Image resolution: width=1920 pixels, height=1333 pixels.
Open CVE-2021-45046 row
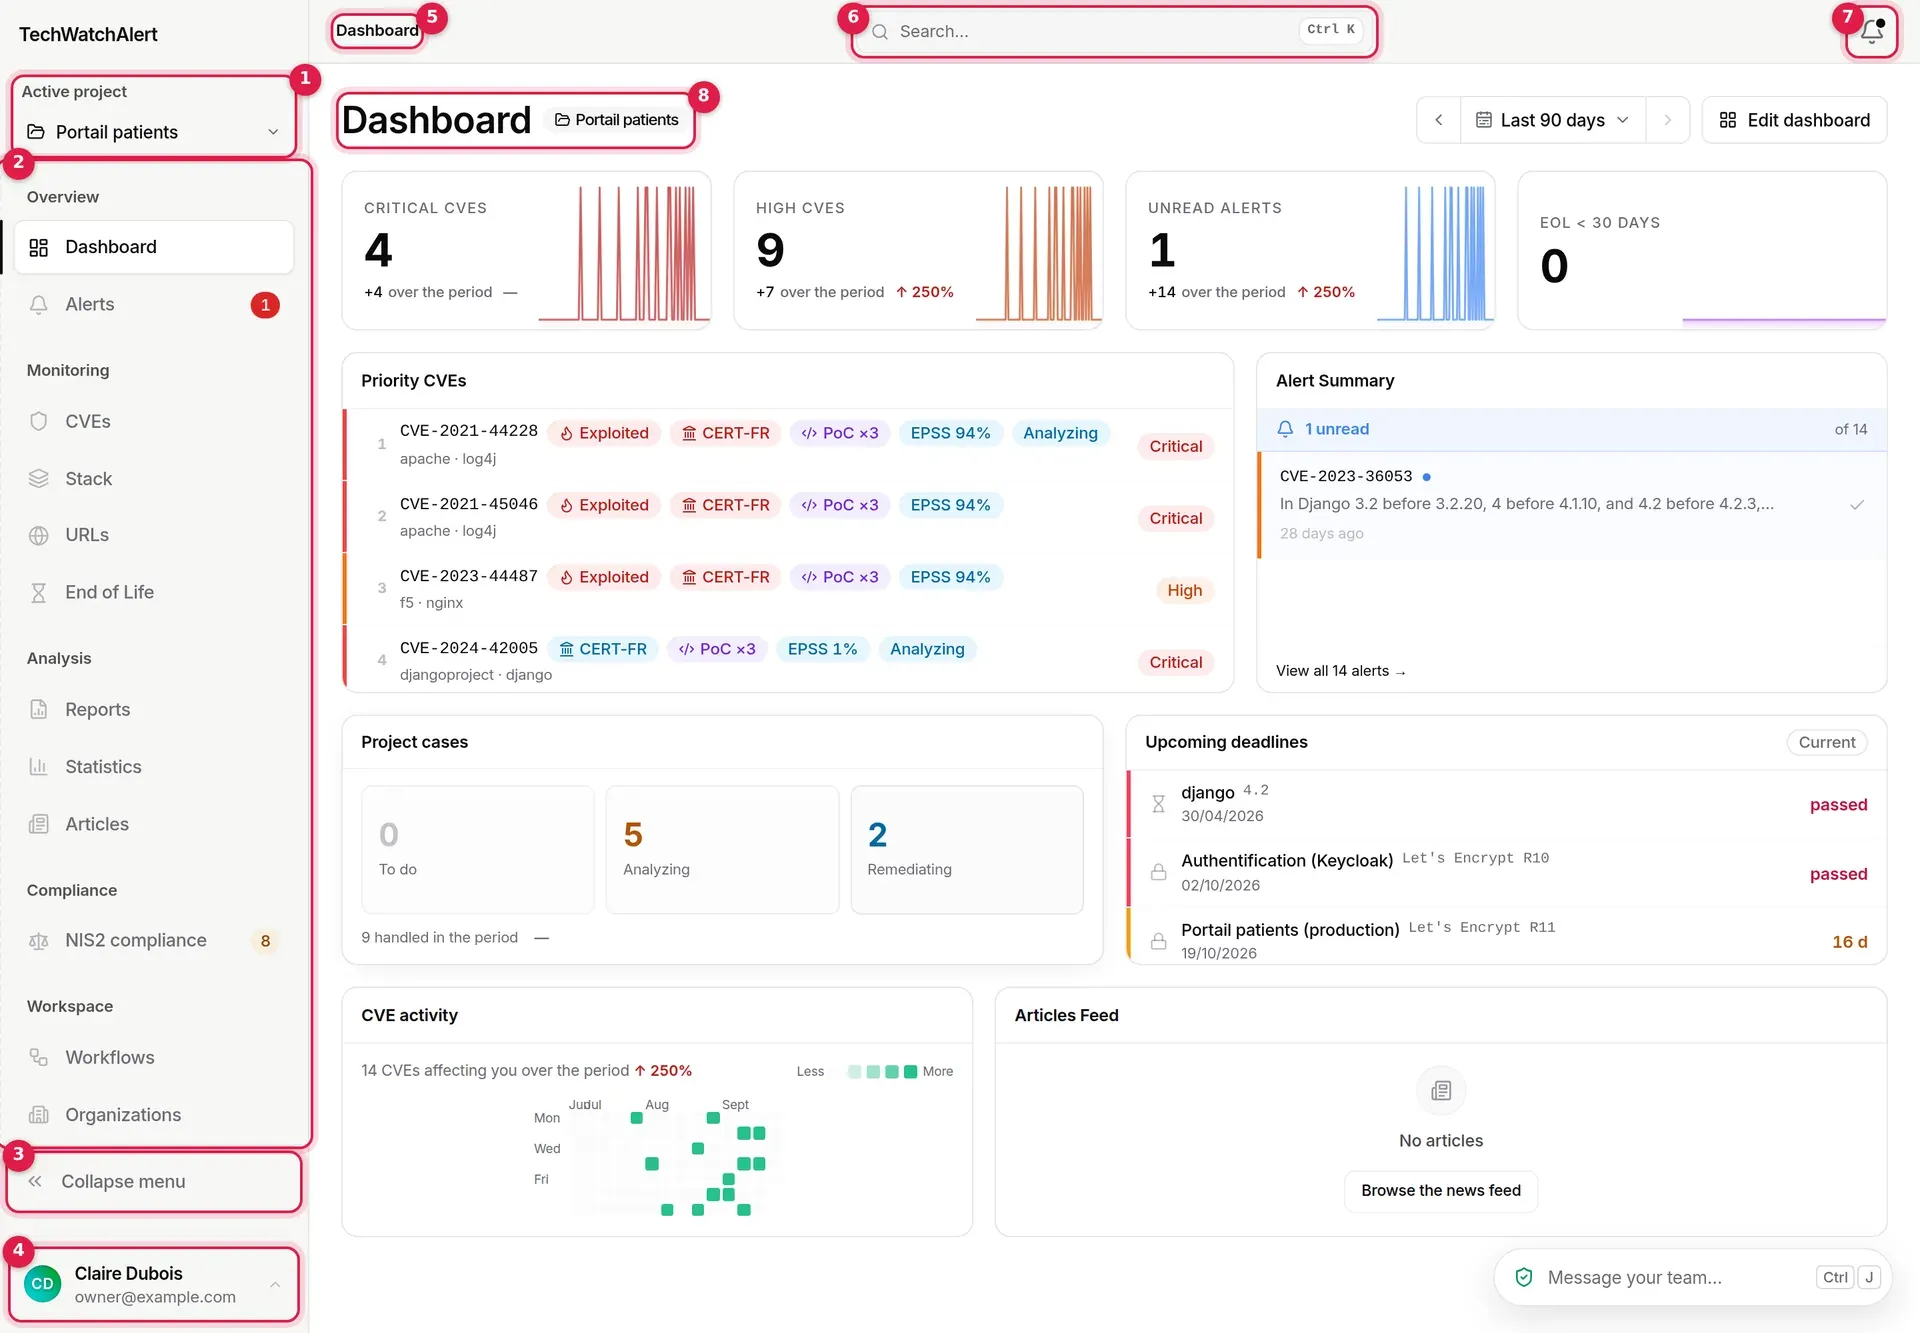(x=788, y=517)
